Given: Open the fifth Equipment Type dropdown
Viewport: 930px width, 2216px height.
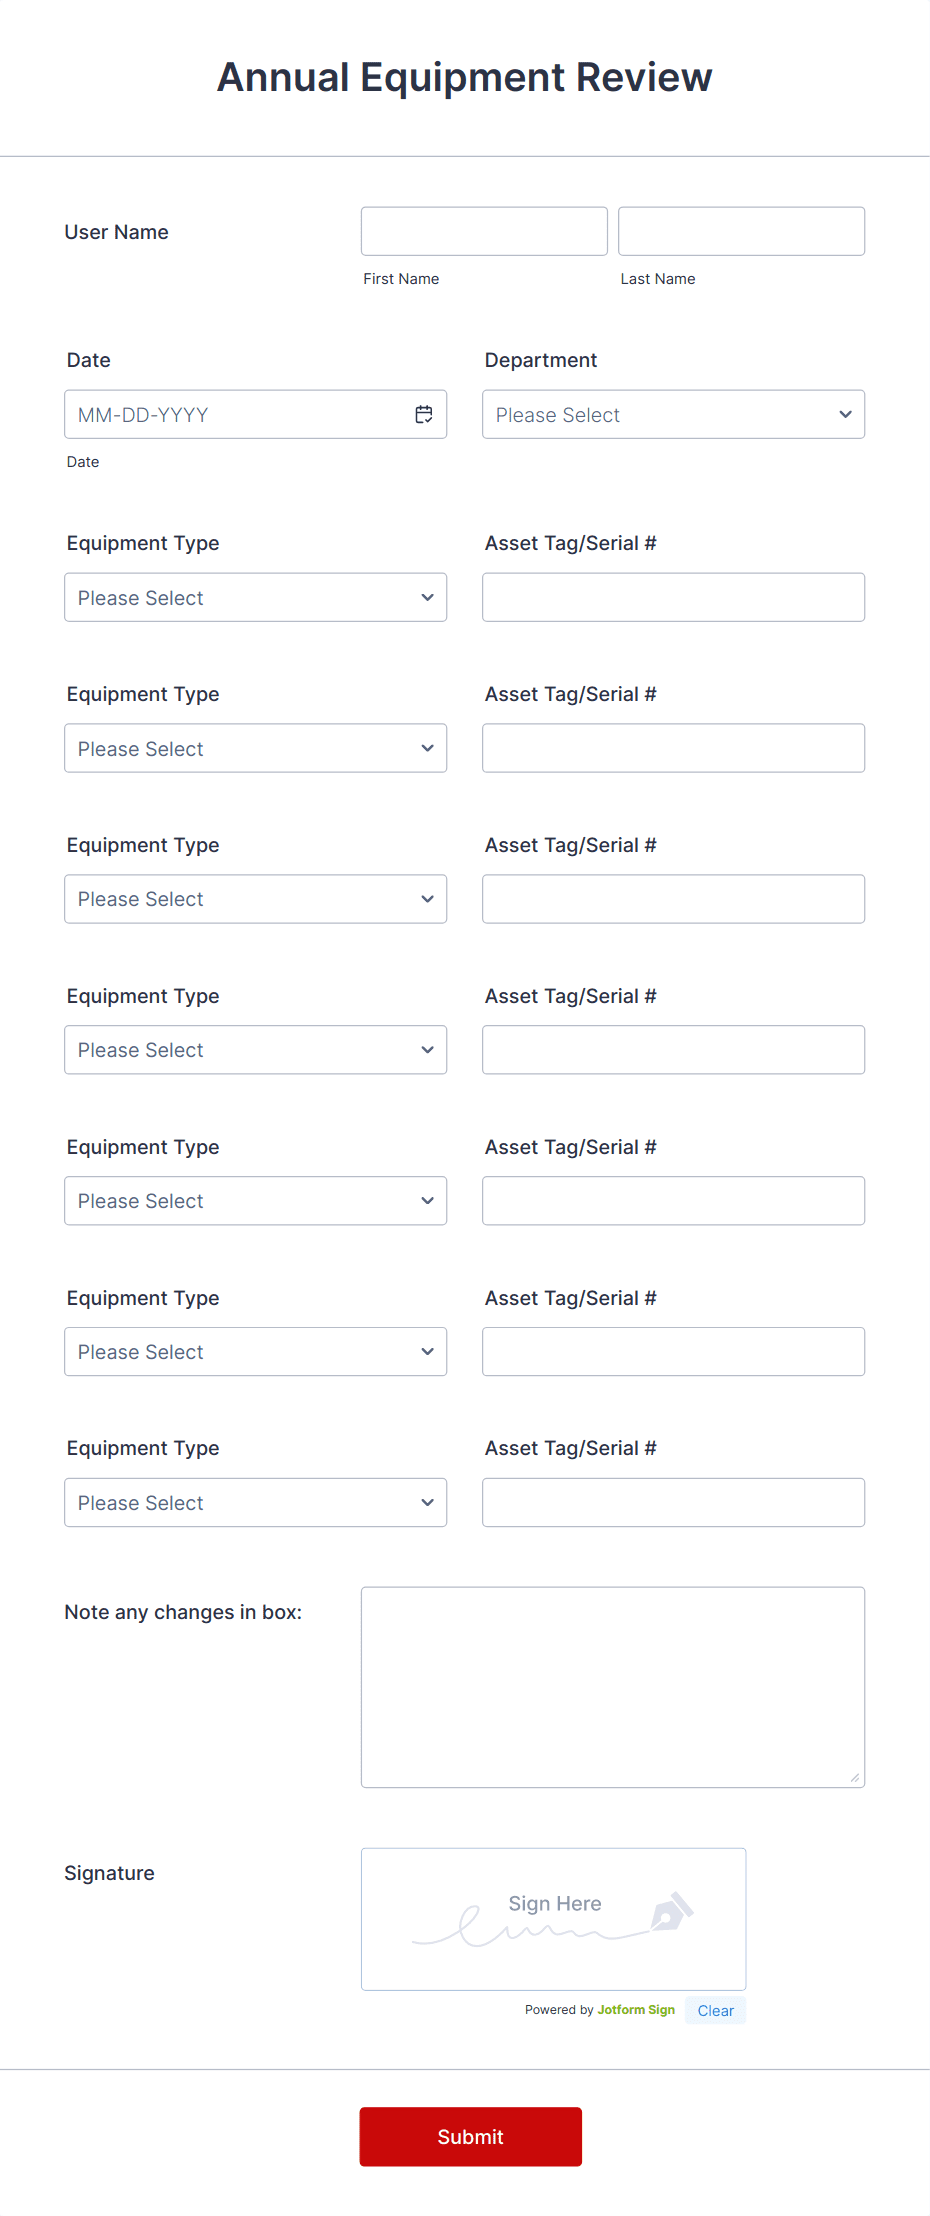Looking at the screenshot, I should 255,1200.
